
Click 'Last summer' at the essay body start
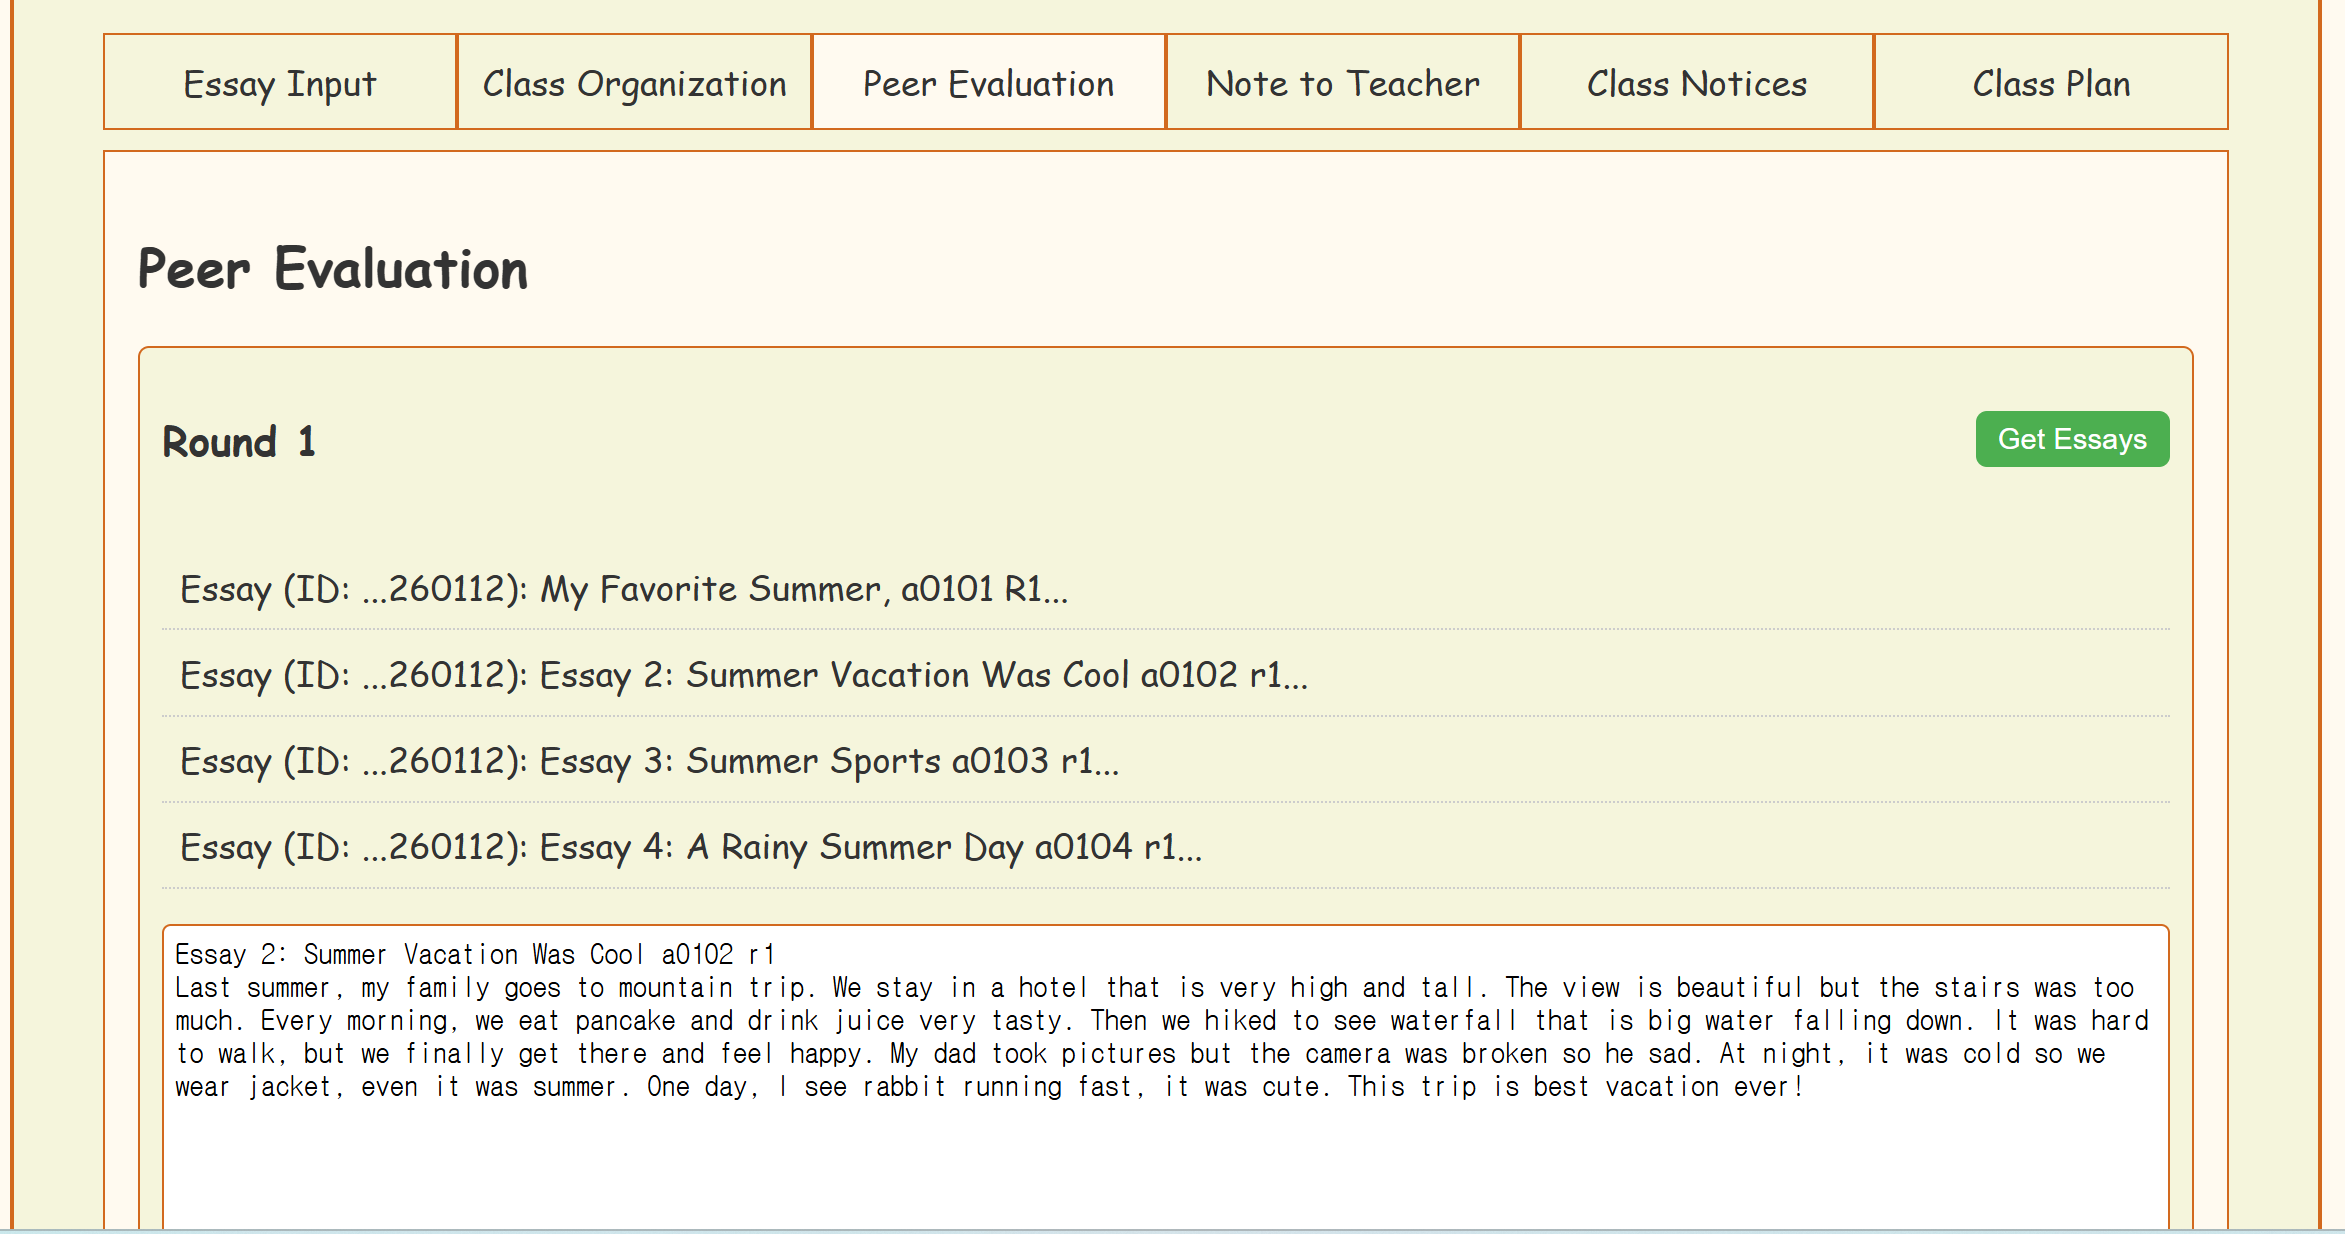coord(251,987)
